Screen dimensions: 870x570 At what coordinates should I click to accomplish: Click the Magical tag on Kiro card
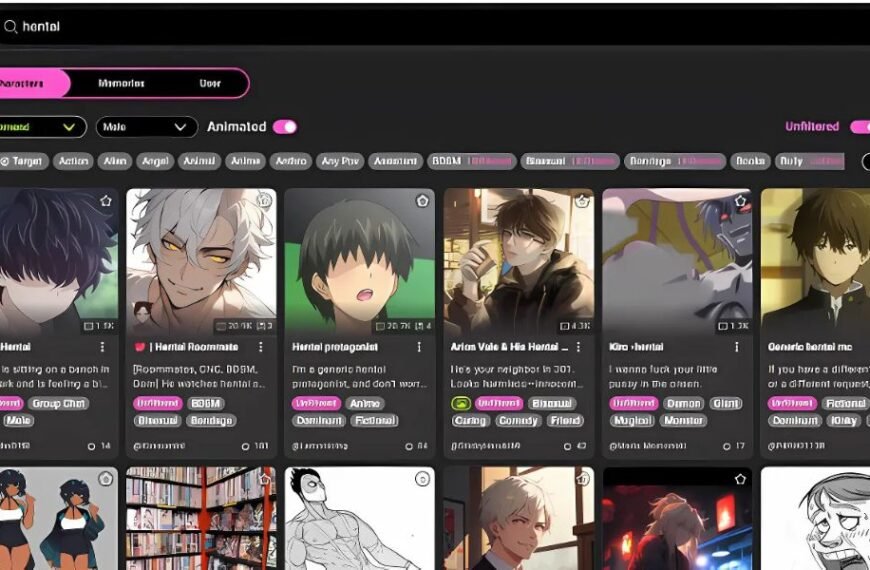632,421
